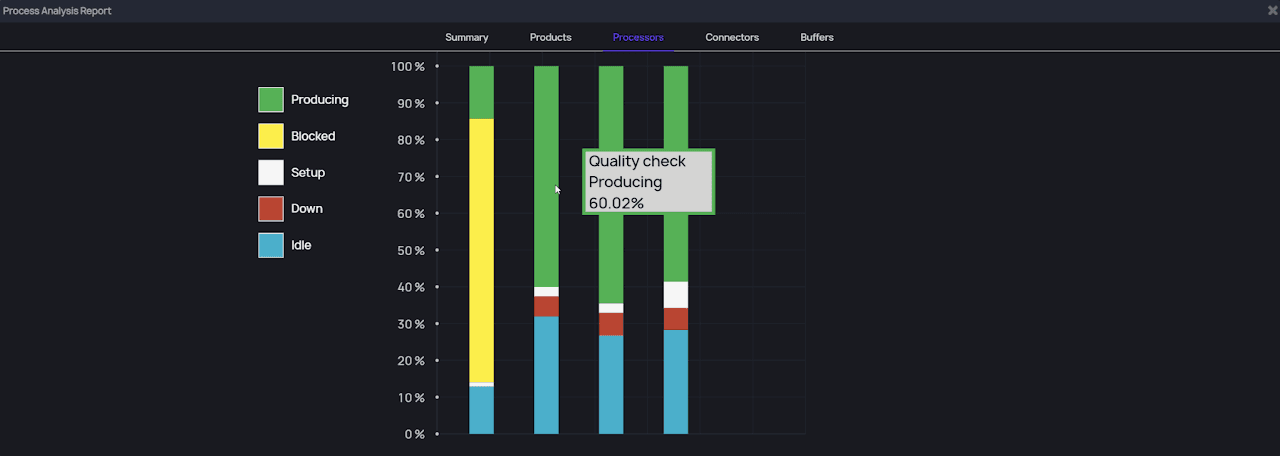Select the blue Idle segment of third bar
Screen dimensions: 1280x456
tap(611, 384)
